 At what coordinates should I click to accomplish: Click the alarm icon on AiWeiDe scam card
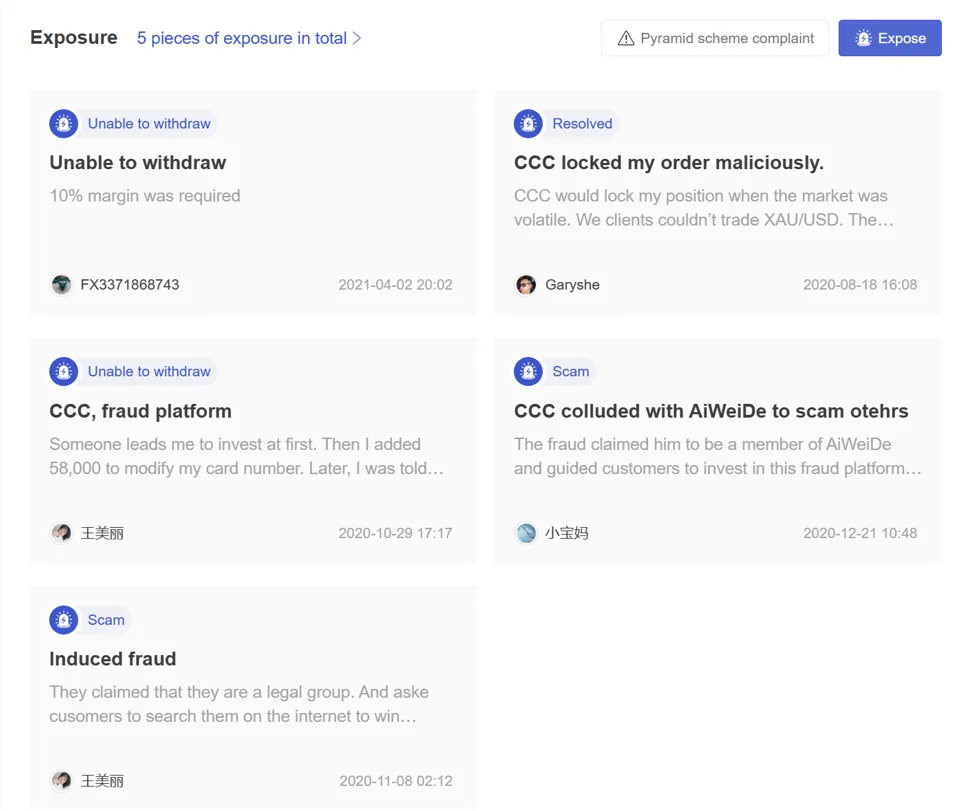[x=528, y=371]
